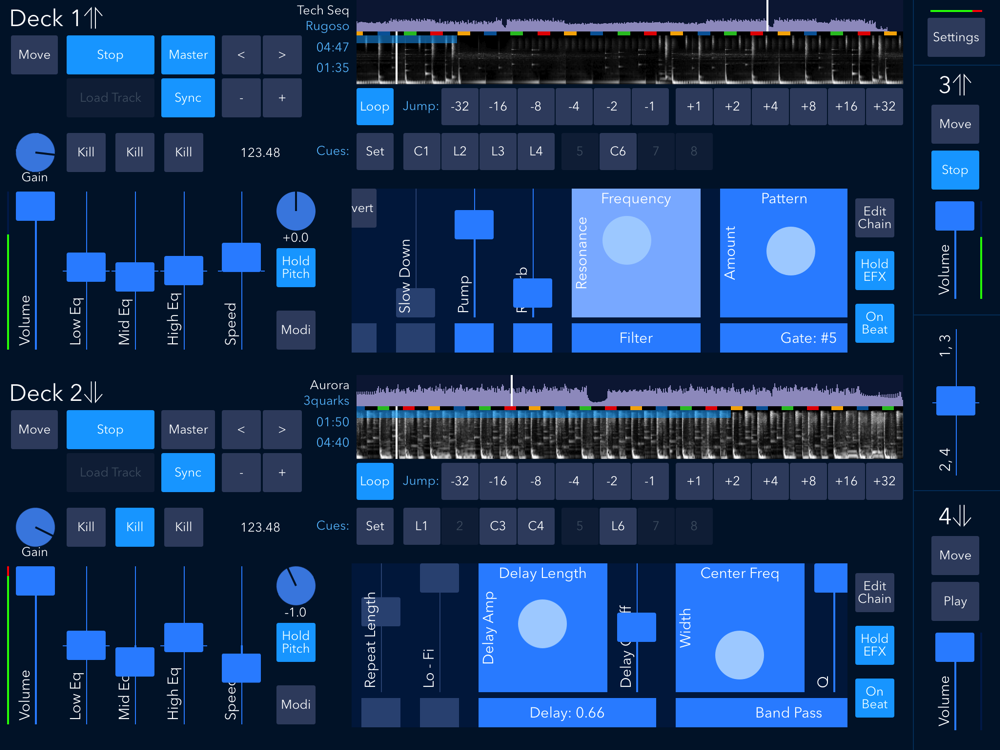Toggle Loop on Deck 1
The image size is (1000, 750).
coord(374,107)
